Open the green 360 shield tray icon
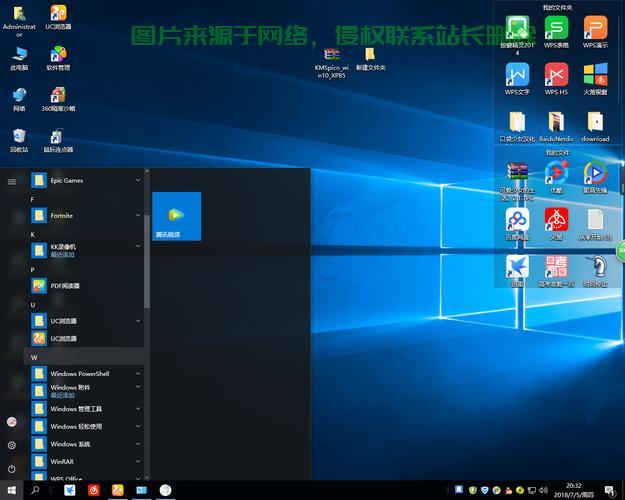625x500 pixels. (x=473, y=490)
